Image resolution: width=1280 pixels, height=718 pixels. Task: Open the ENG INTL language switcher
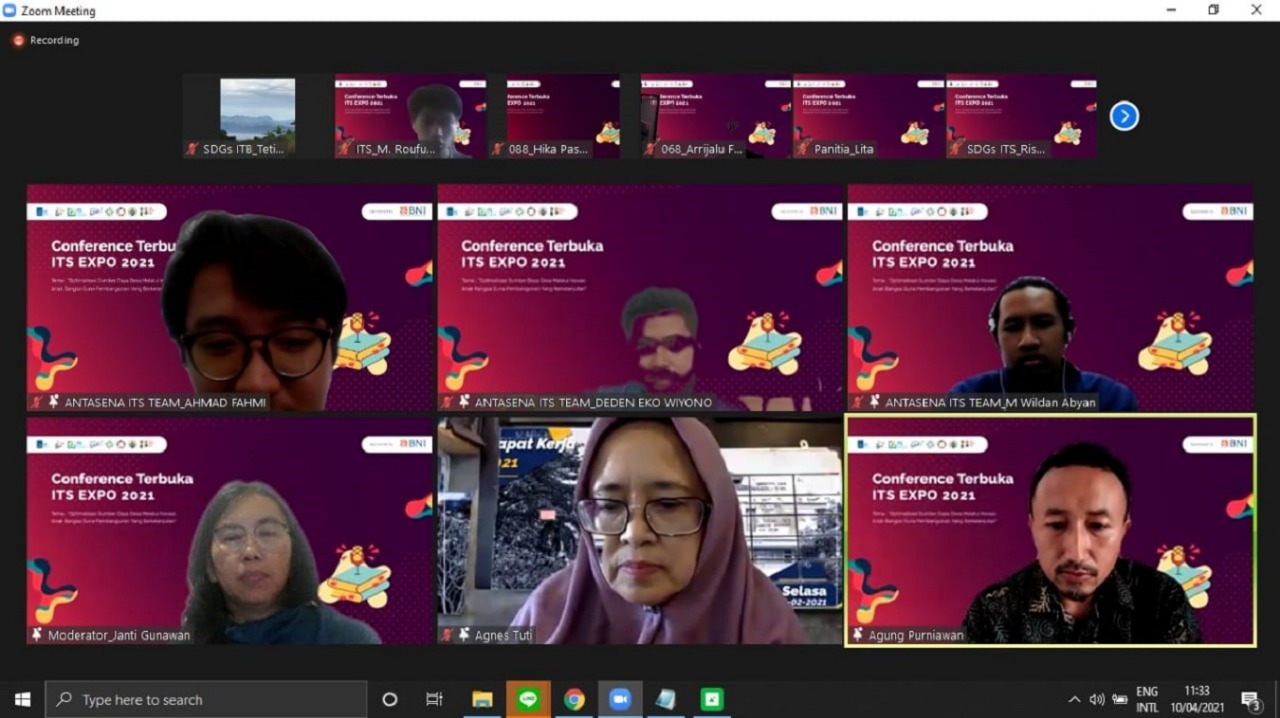click(x=1146, y=699)
